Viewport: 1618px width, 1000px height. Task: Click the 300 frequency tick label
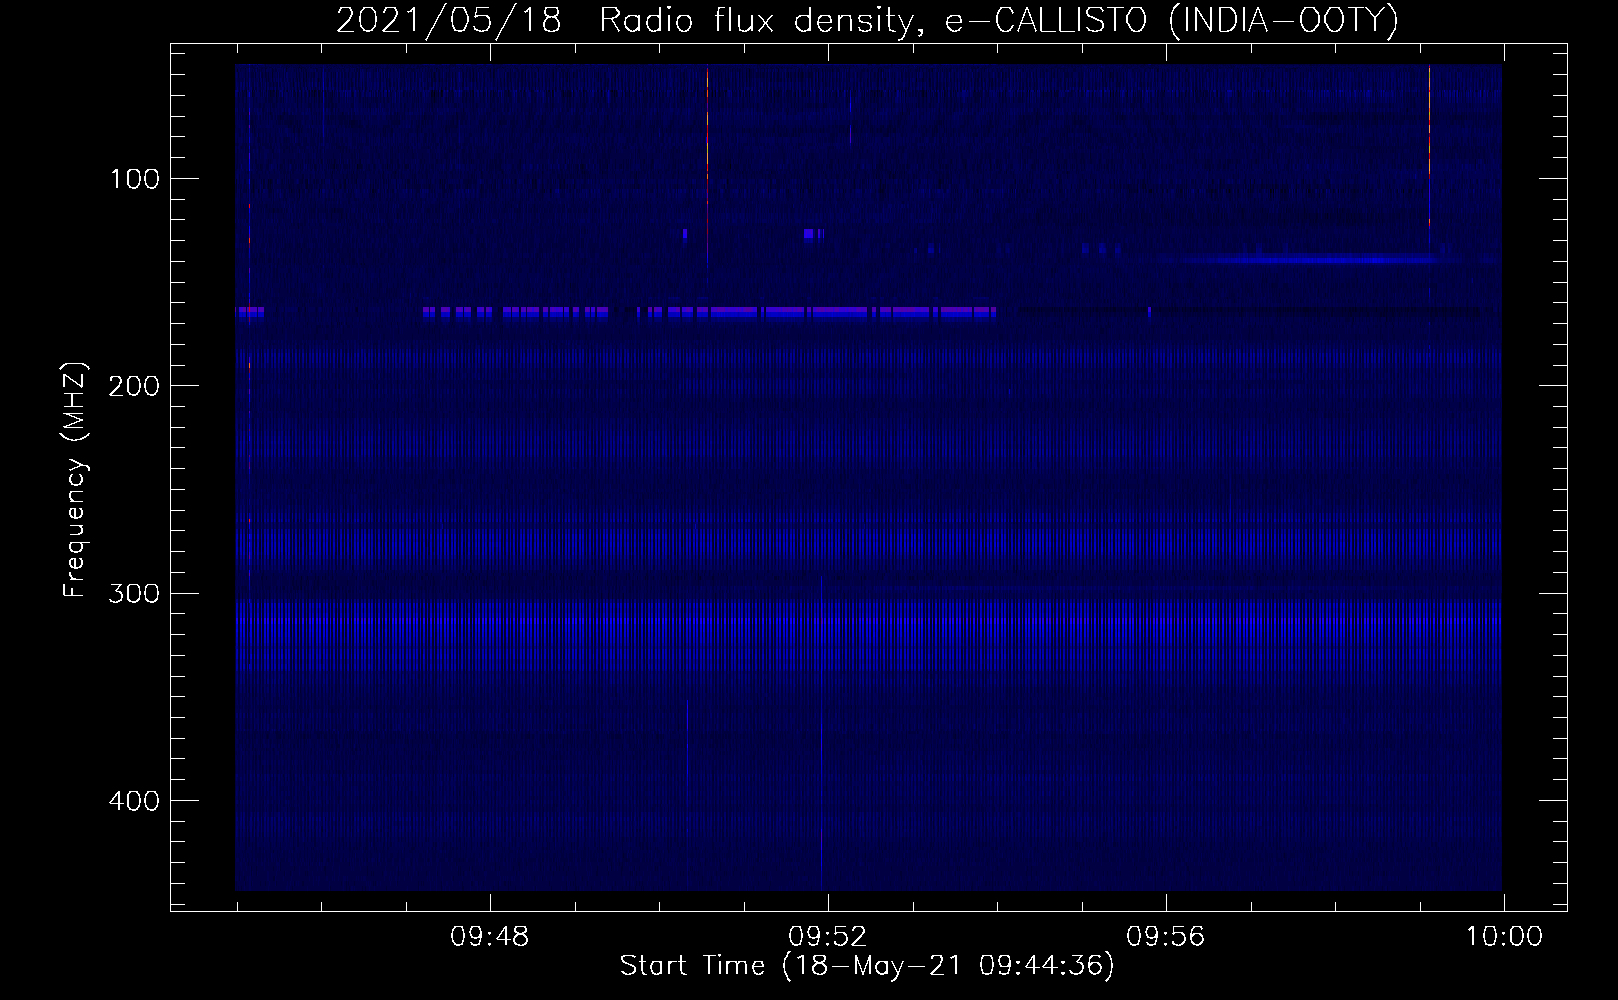point(133,593)
